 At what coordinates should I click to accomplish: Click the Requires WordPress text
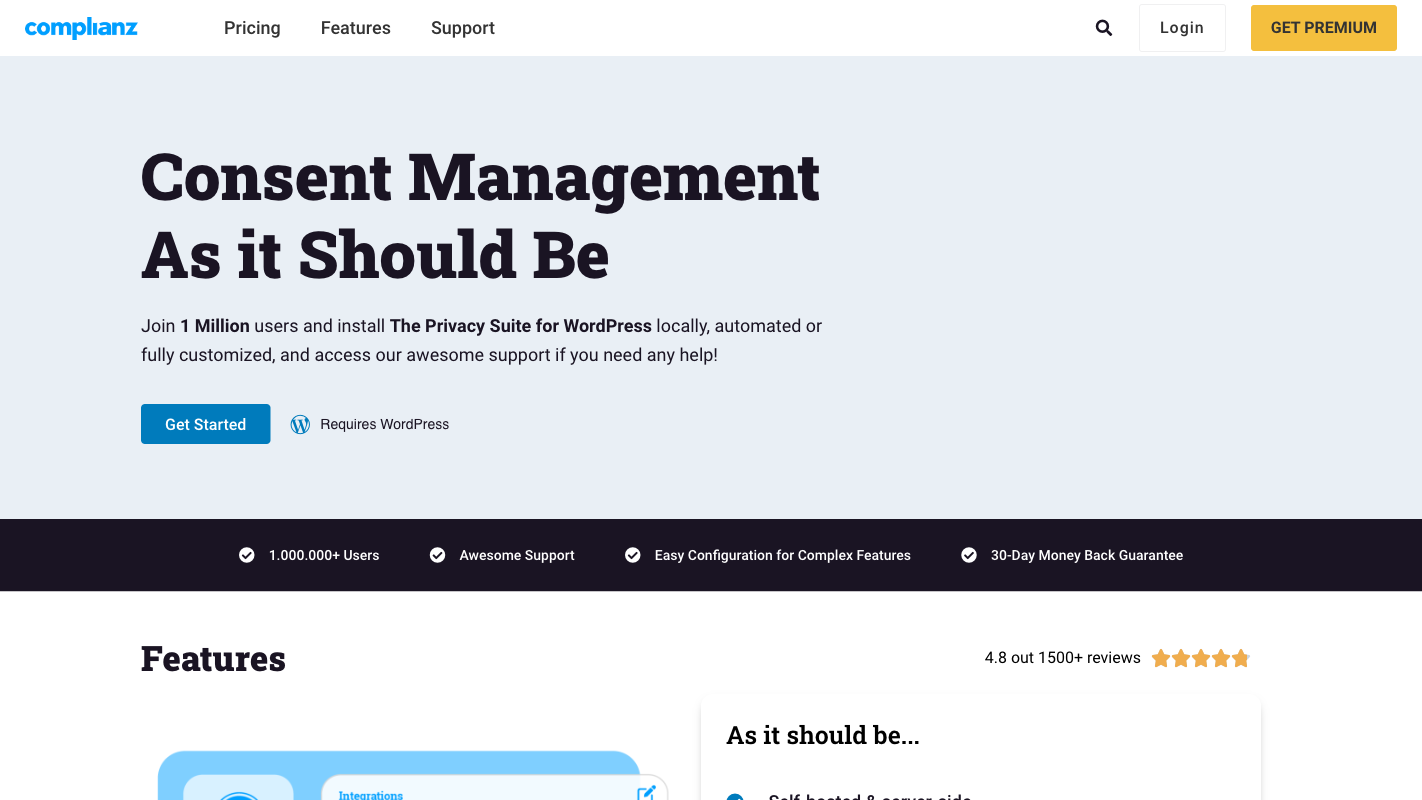coord(385,424)
